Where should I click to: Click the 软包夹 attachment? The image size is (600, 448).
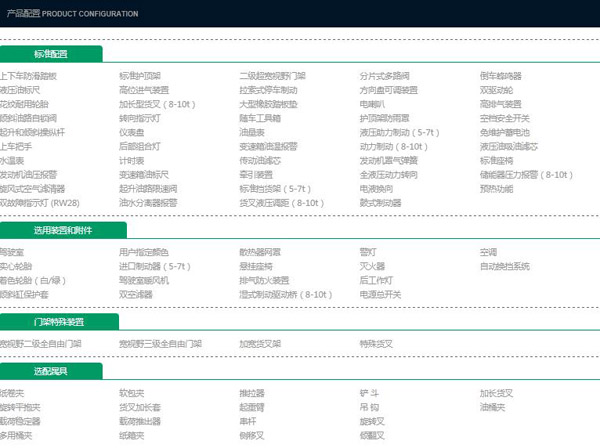point(132,393)
